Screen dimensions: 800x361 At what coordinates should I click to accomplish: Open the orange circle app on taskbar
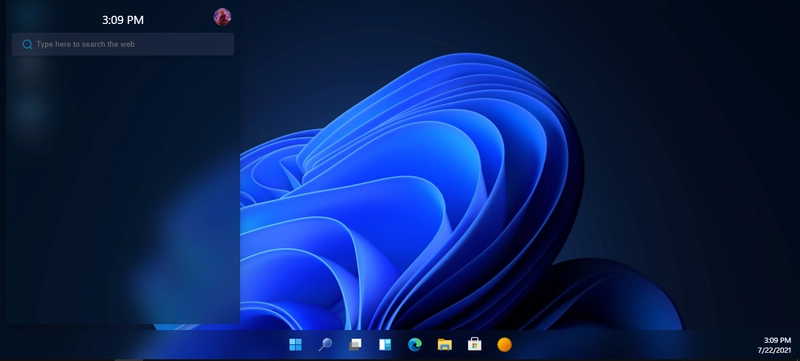[504, 345]
